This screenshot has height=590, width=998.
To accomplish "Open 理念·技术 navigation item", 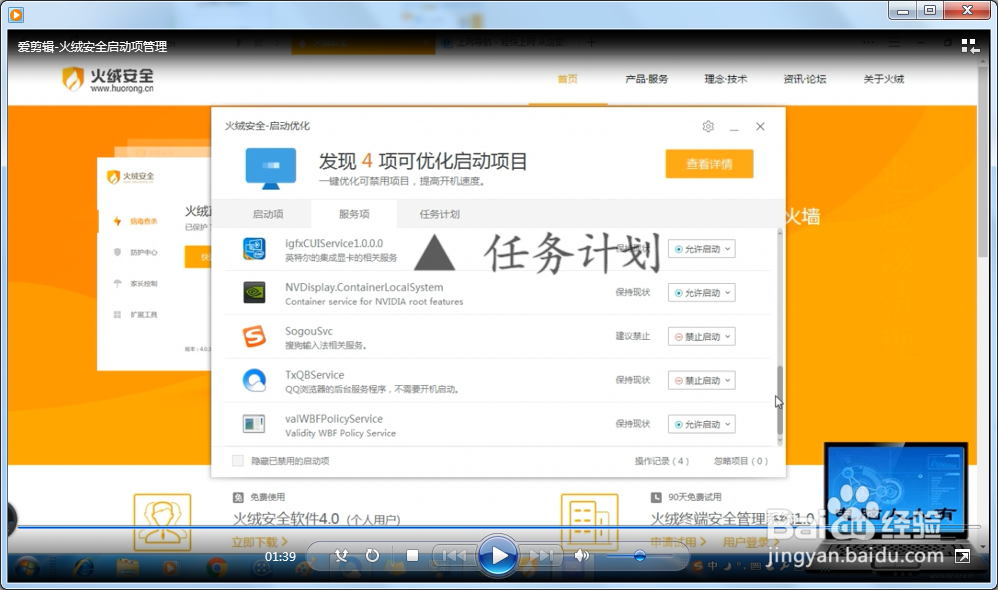I will coord(726,79).
